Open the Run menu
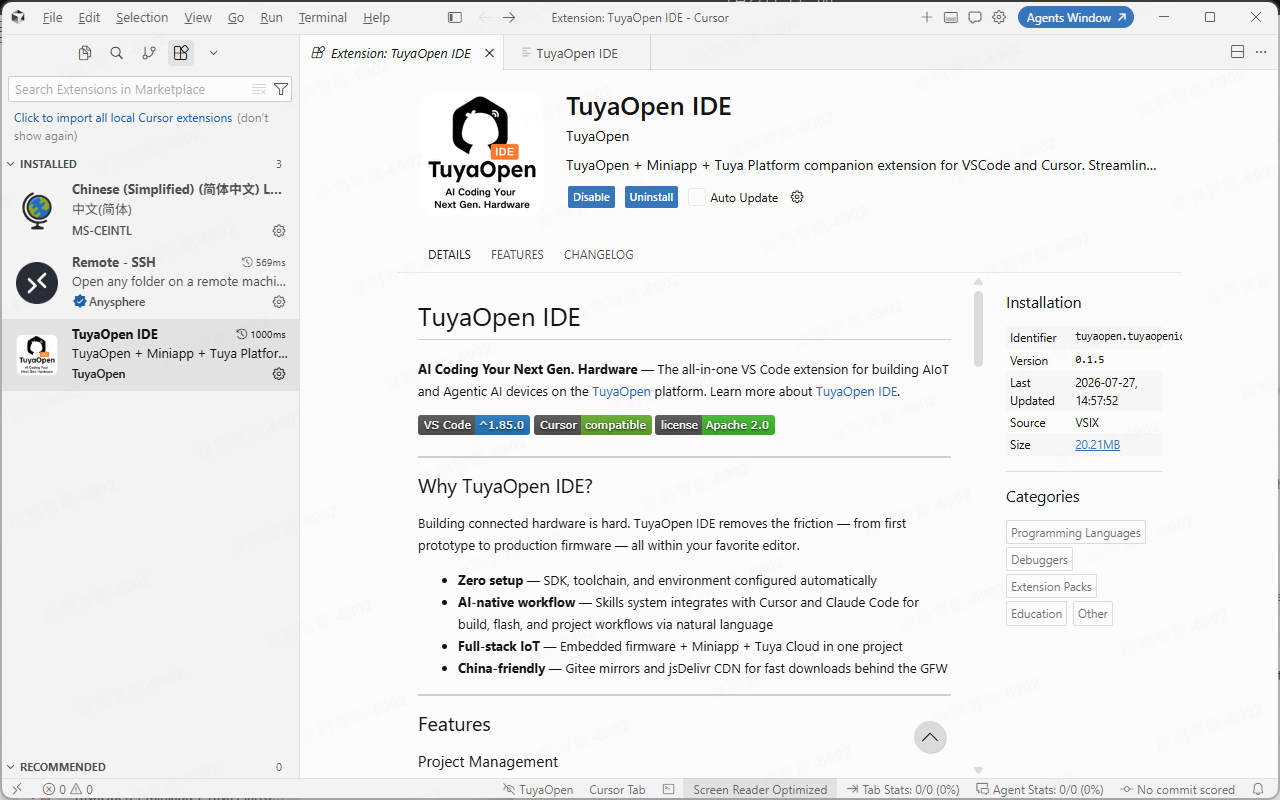This screenshot has height=800, width=1280. pyautogui.click(x=271, y=17)
